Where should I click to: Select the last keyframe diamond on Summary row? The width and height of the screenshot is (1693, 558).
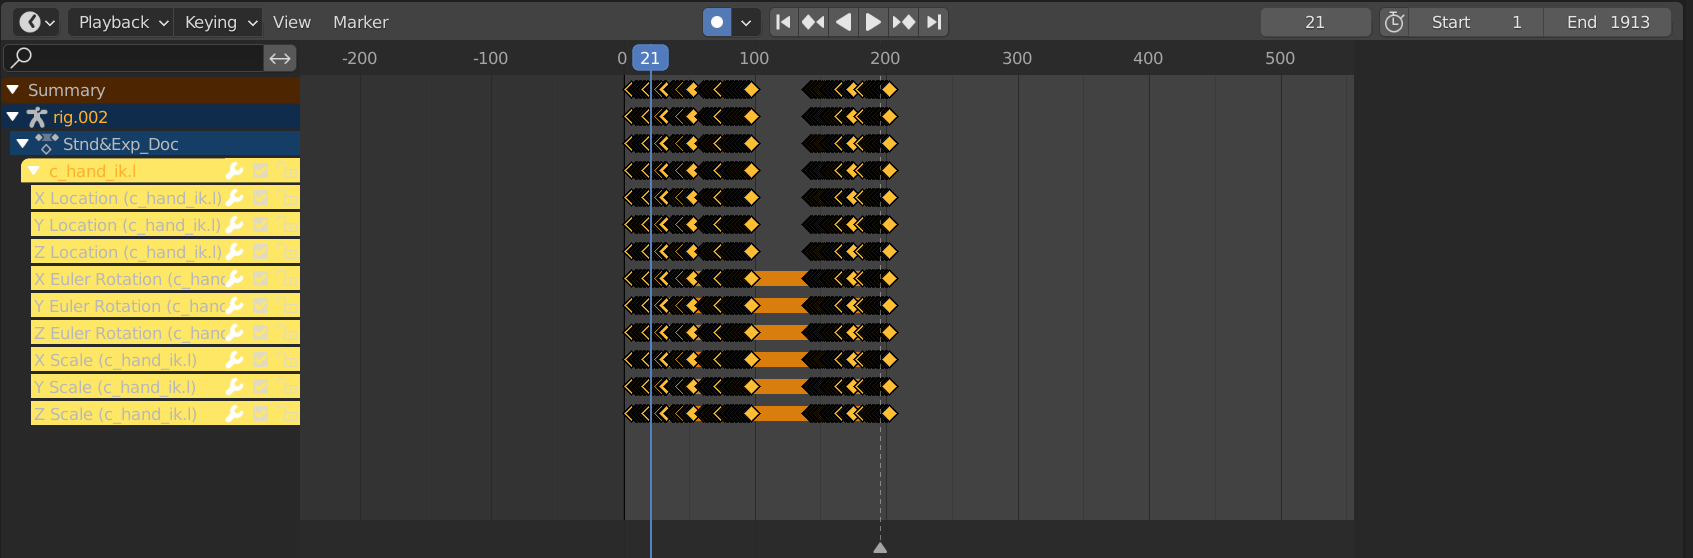(x=890, y=90)
